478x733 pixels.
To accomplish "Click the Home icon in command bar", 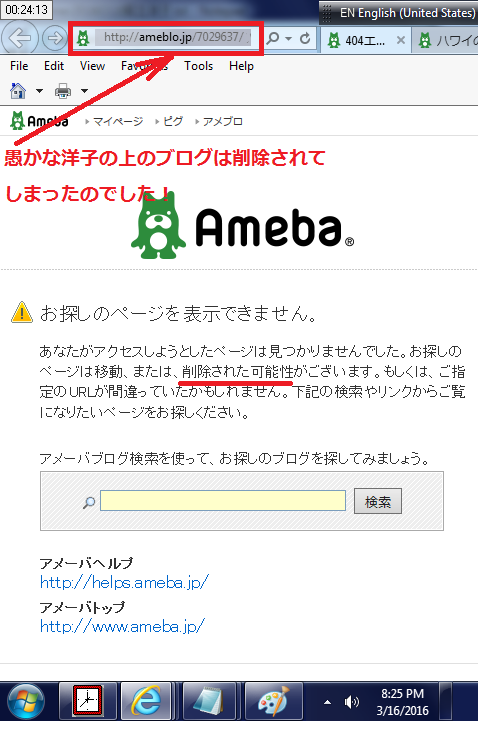I will 18,91.
